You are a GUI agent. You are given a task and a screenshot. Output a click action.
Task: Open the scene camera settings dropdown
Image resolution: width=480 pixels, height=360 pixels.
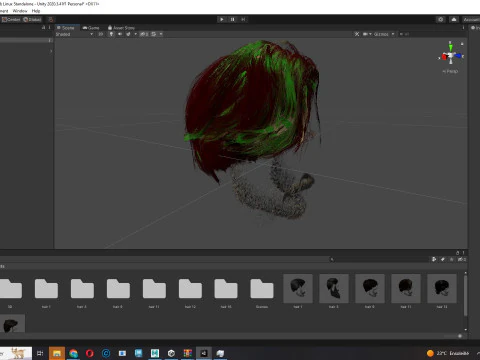367,34
